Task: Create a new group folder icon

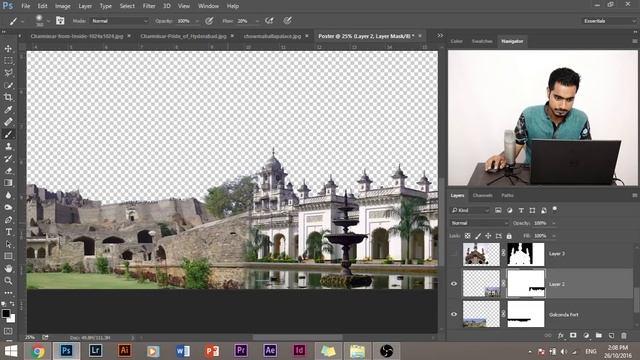Action: 598,336
